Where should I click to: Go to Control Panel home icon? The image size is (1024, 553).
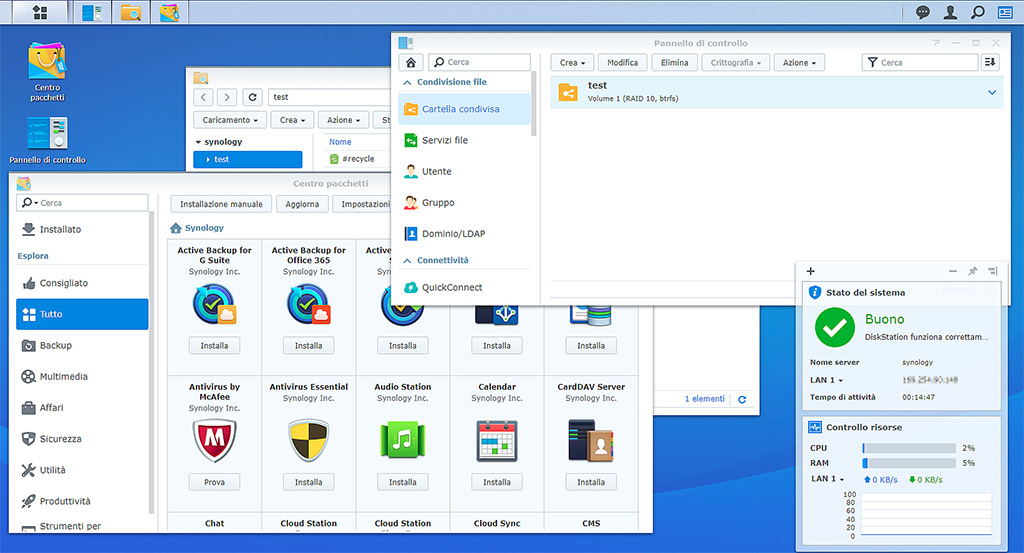(410, 62)
